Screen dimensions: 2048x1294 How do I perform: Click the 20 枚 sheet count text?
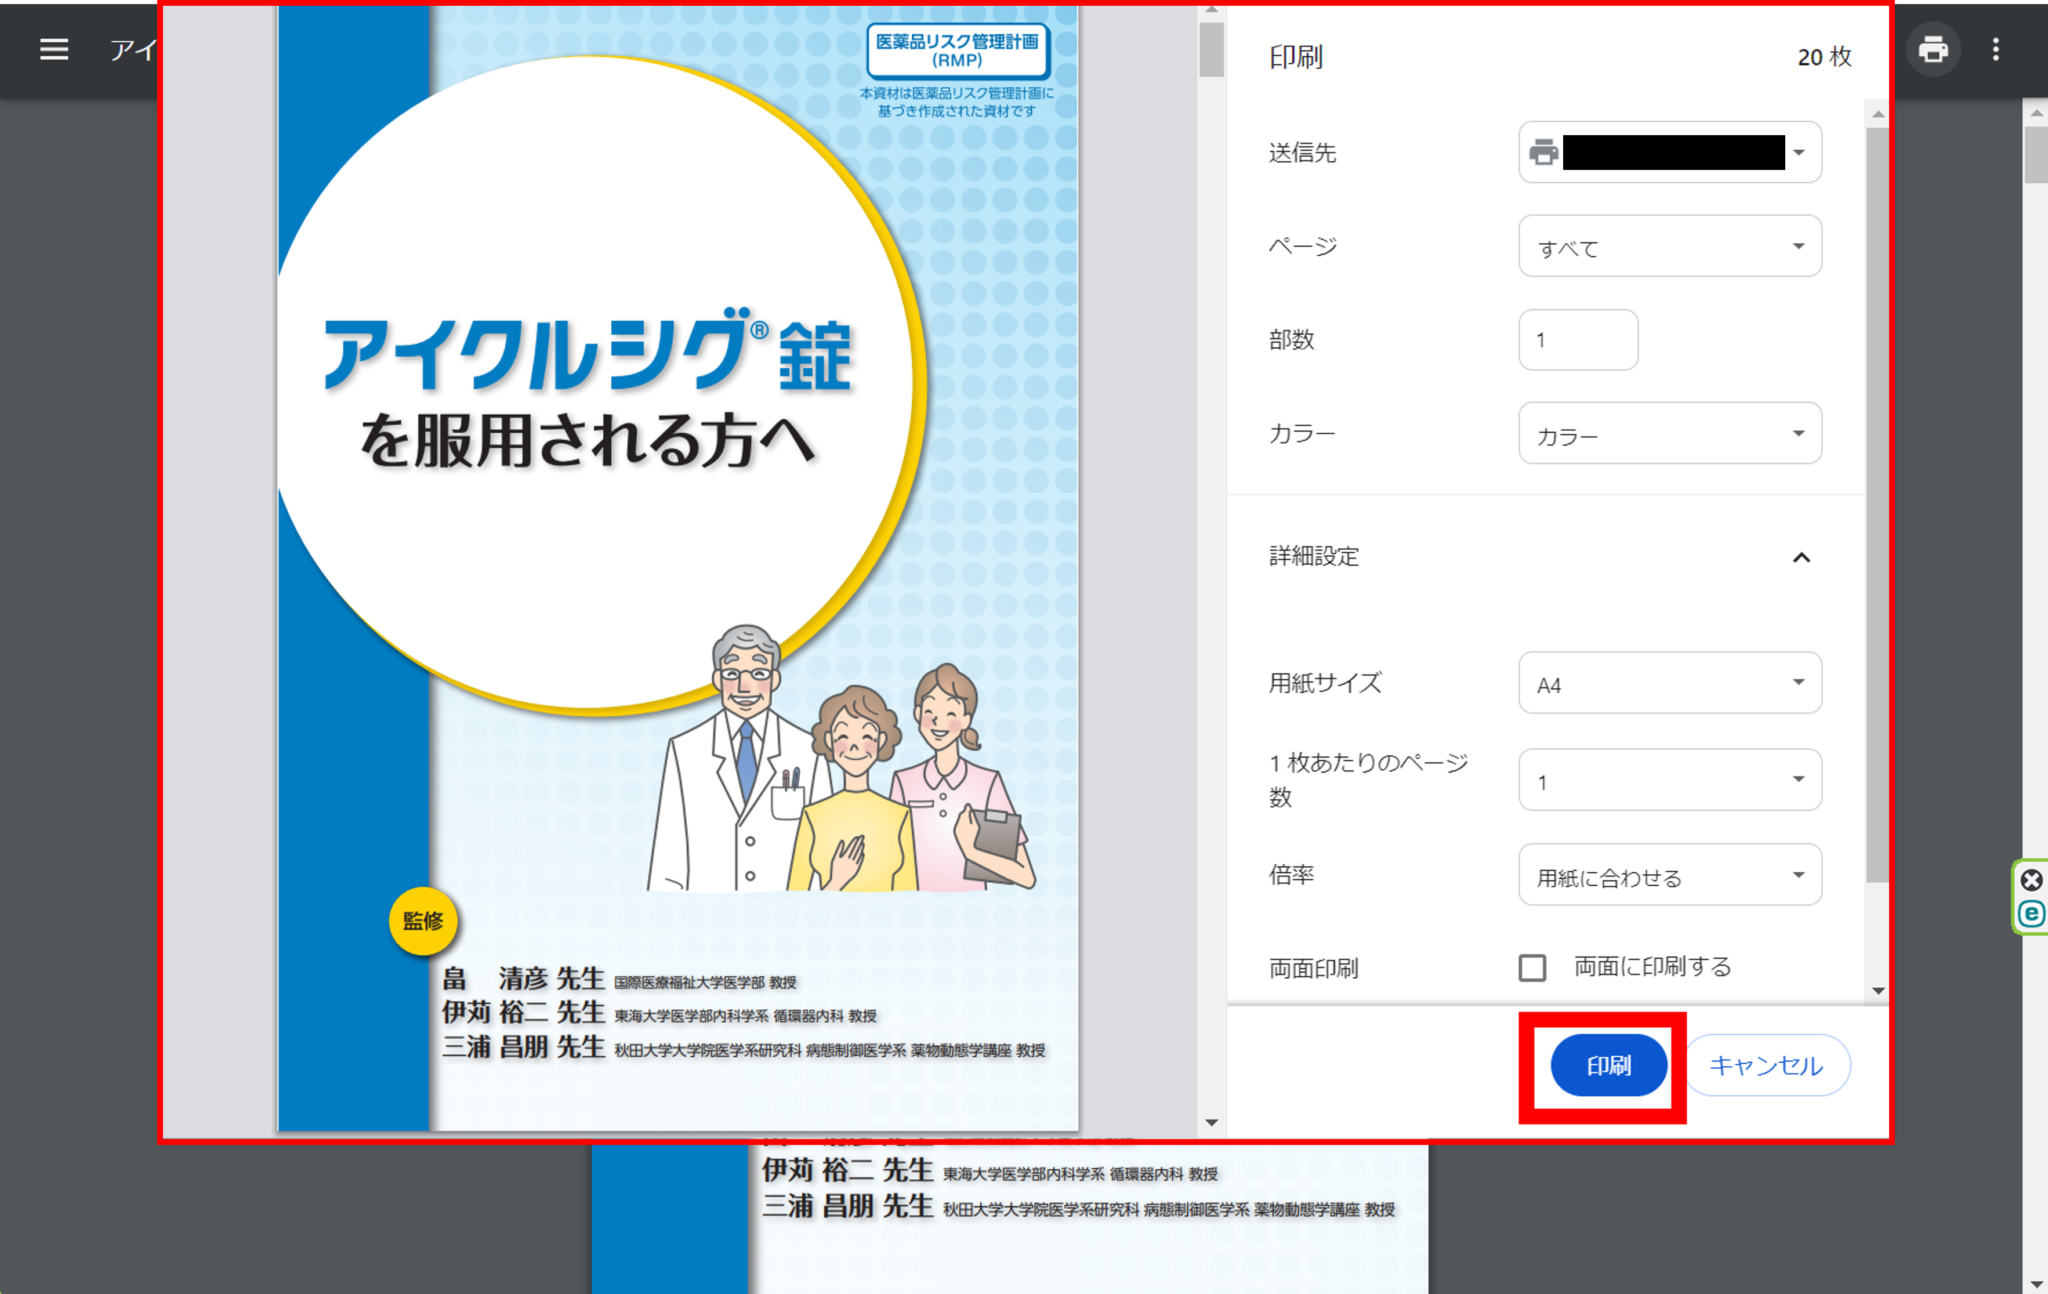1824,57
